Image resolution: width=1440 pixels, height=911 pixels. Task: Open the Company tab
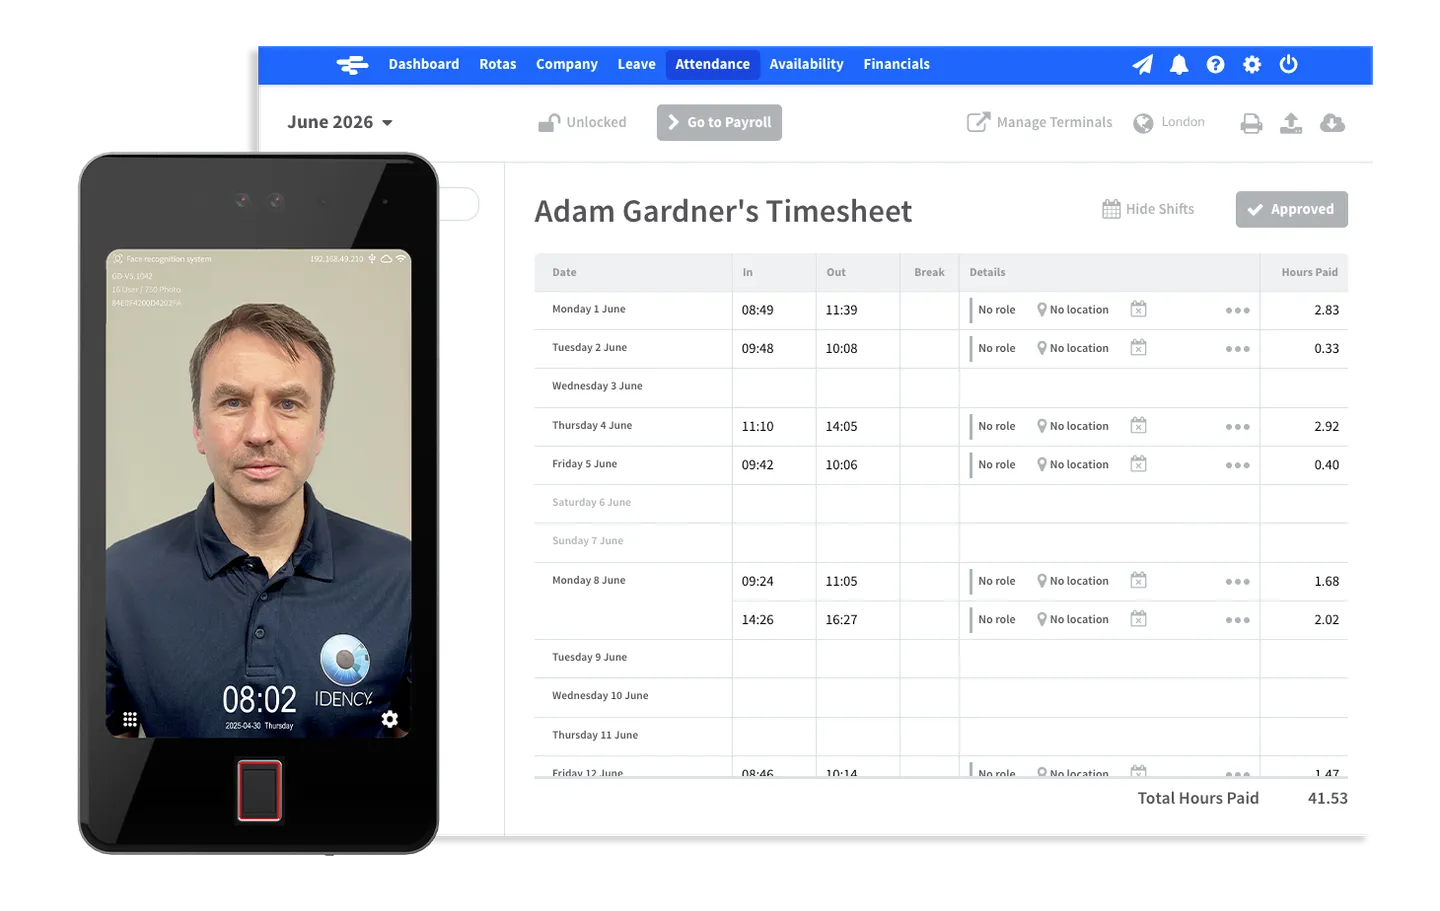click(567, 64)
